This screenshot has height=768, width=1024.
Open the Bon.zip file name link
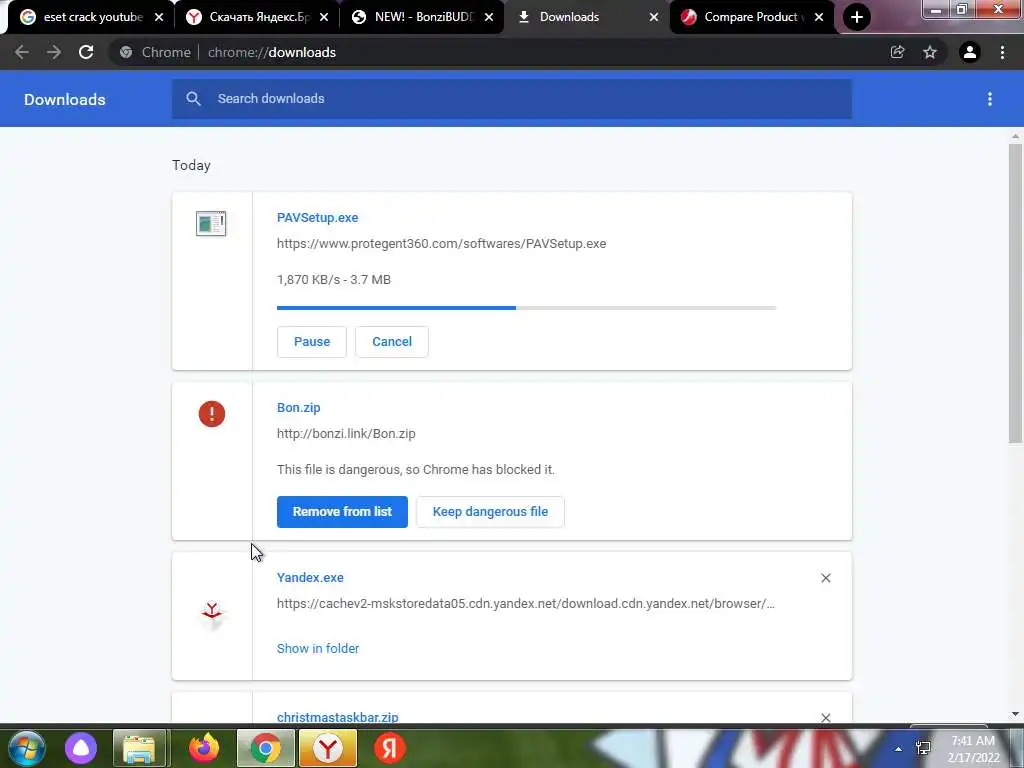pos(298,408)
